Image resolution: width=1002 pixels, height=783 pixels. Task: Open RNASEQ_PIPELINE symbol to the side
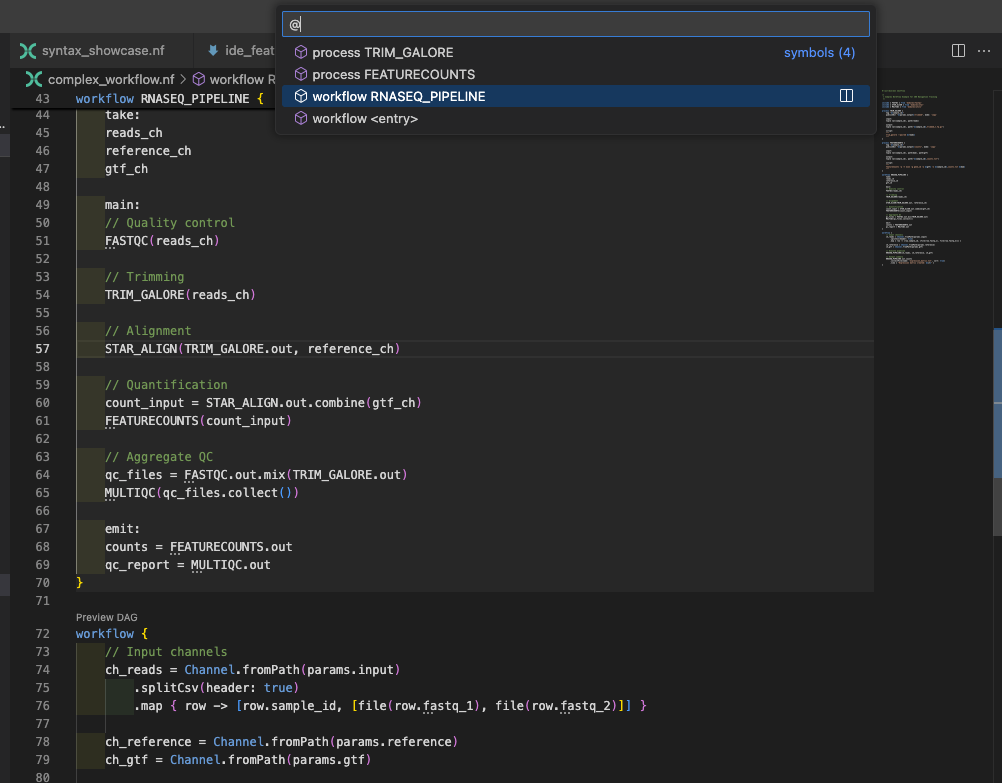click(x=846, y=96)
